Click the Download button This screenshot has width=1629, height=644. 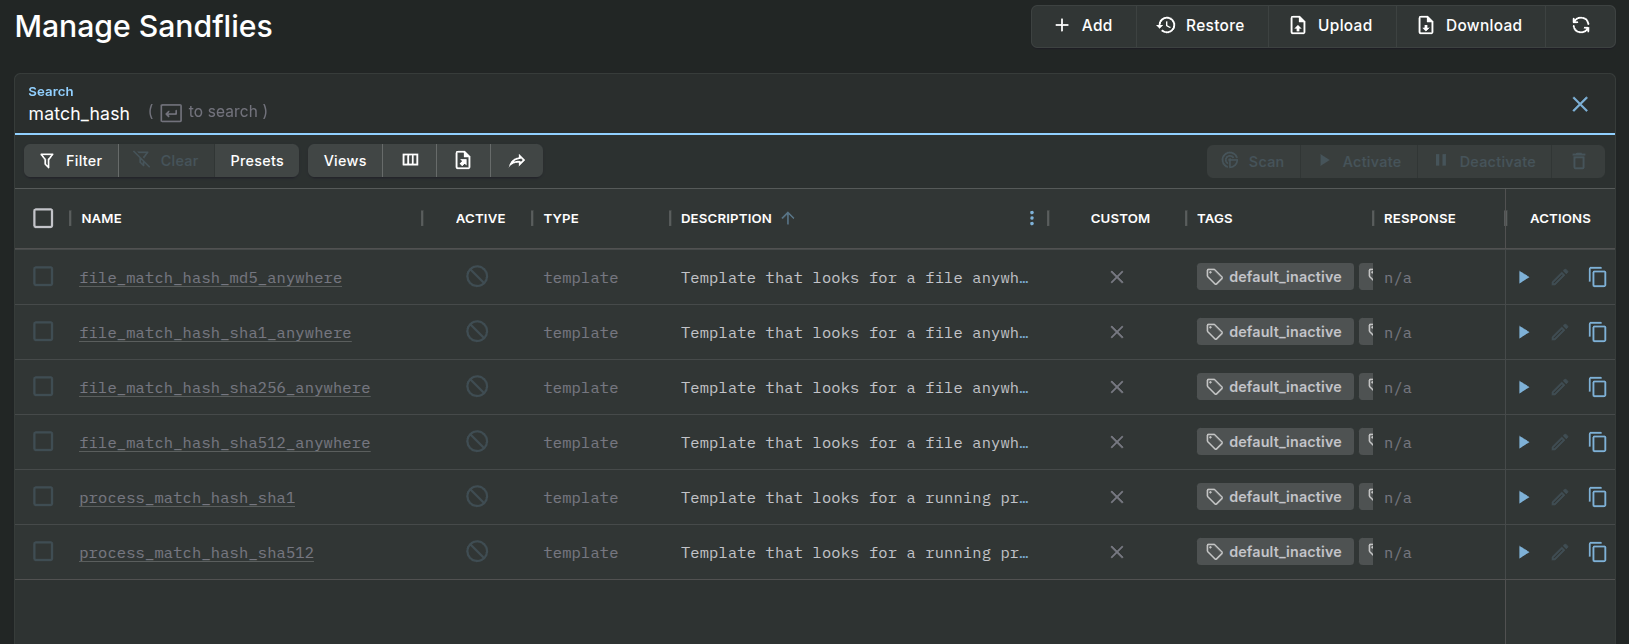[1471, 26]
